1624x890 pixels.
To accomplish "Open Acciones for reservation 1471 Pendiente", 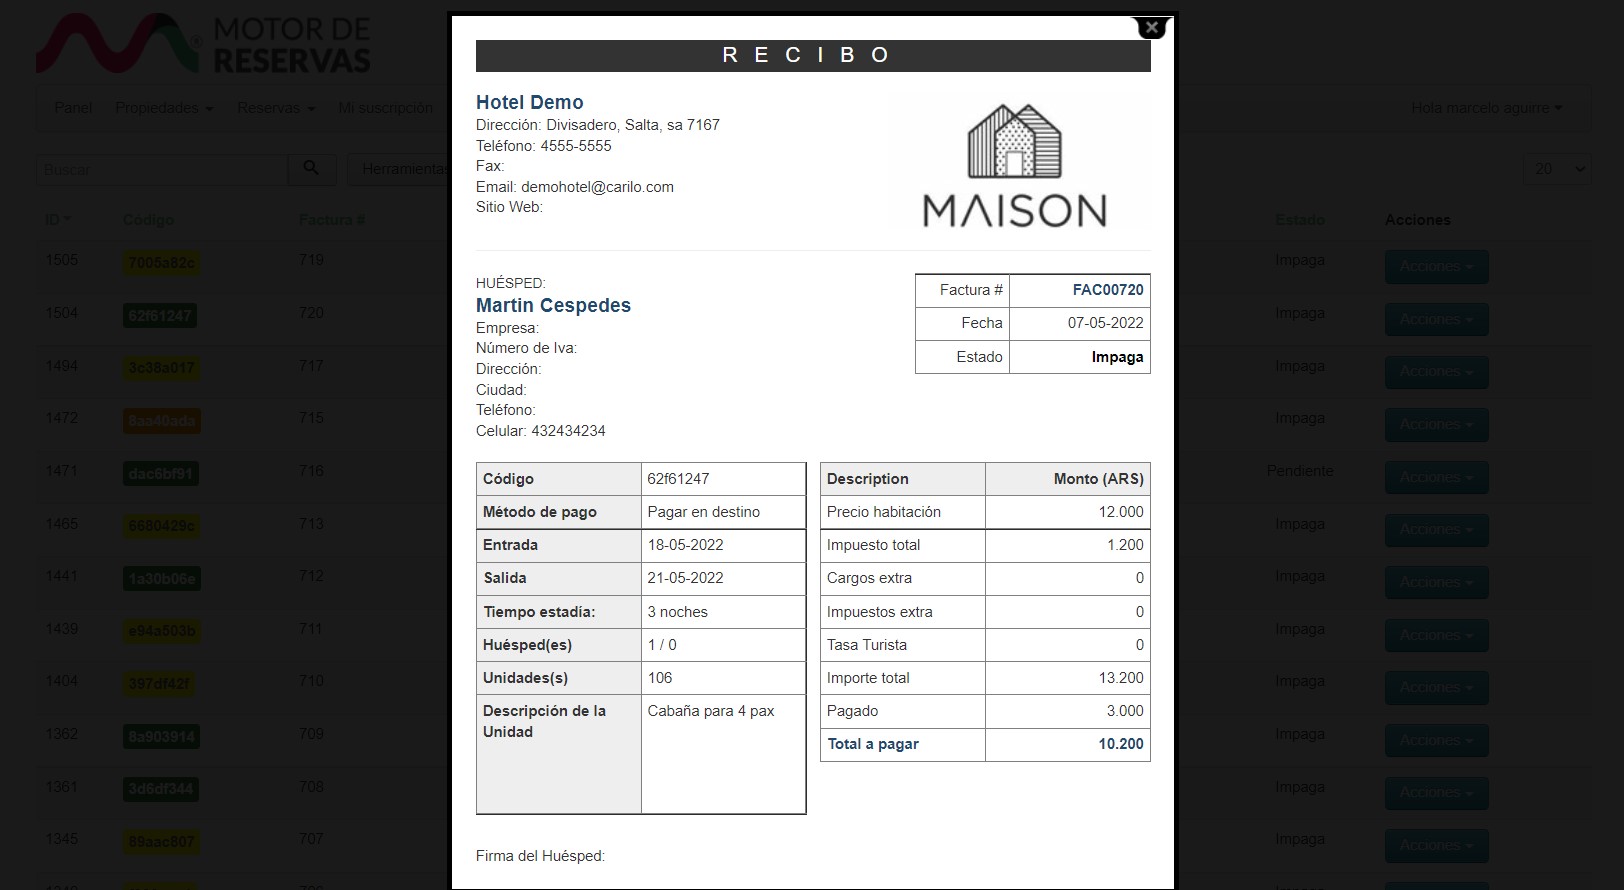I will pyautogui.click(x=1436, y=477).
